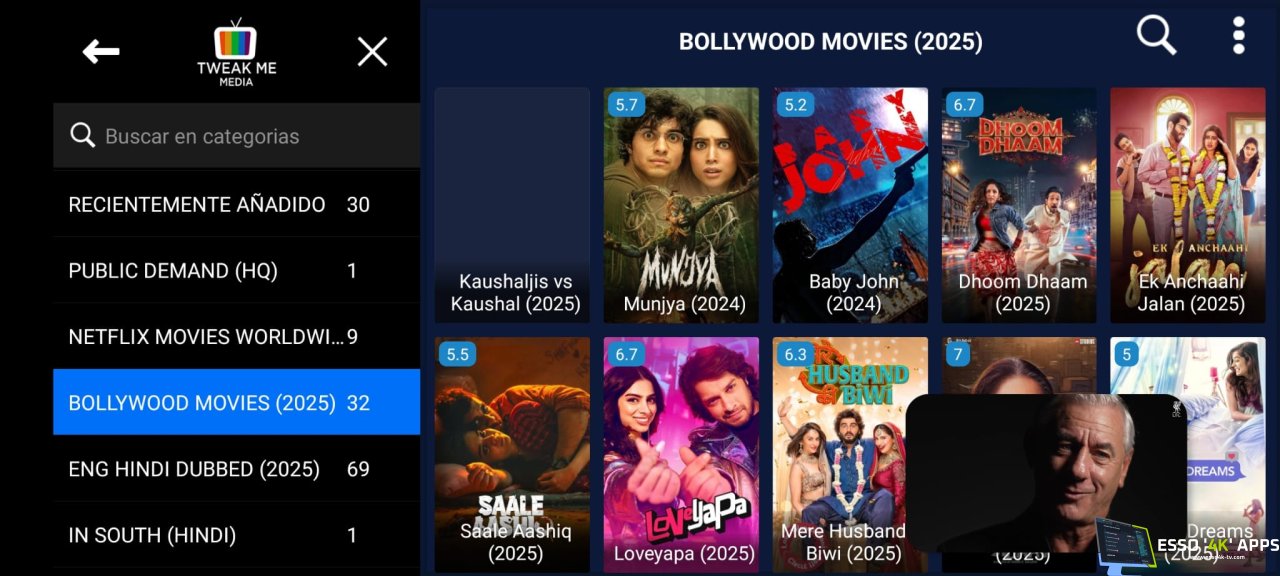
Task: Select Public Demand (HQ) category
Action: (237, 270)
